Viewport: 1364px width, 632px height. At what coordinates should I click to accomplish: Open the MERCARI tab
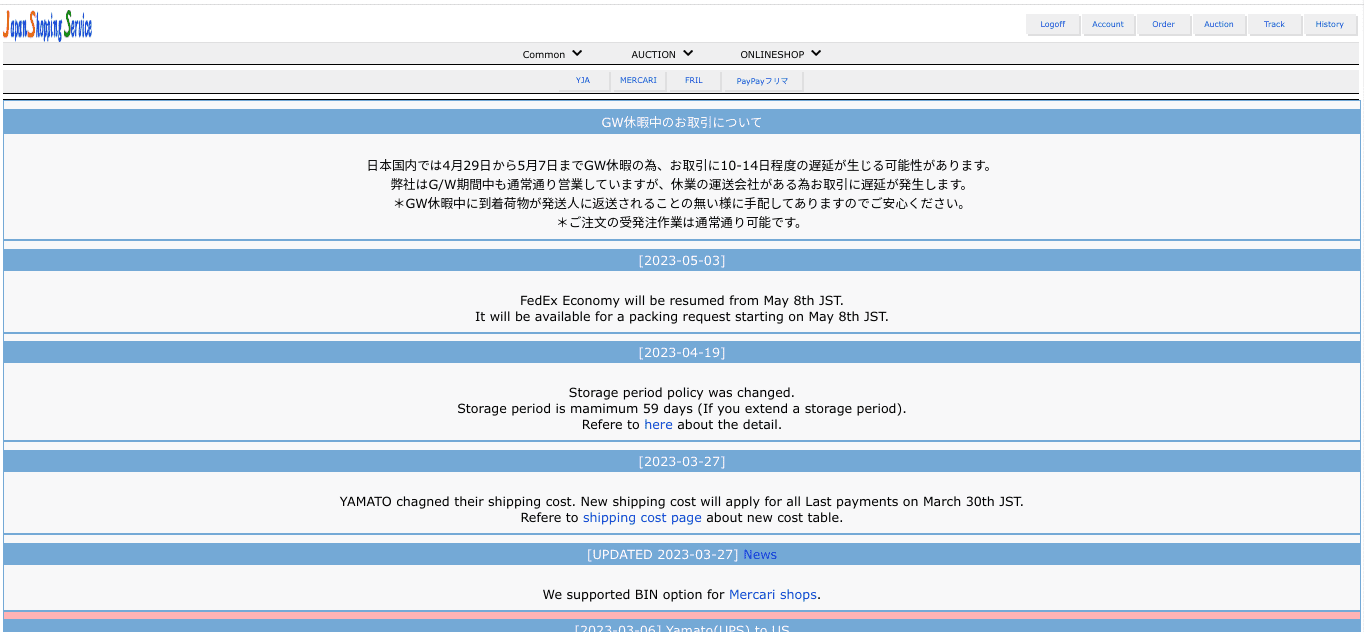coord(638,80)
